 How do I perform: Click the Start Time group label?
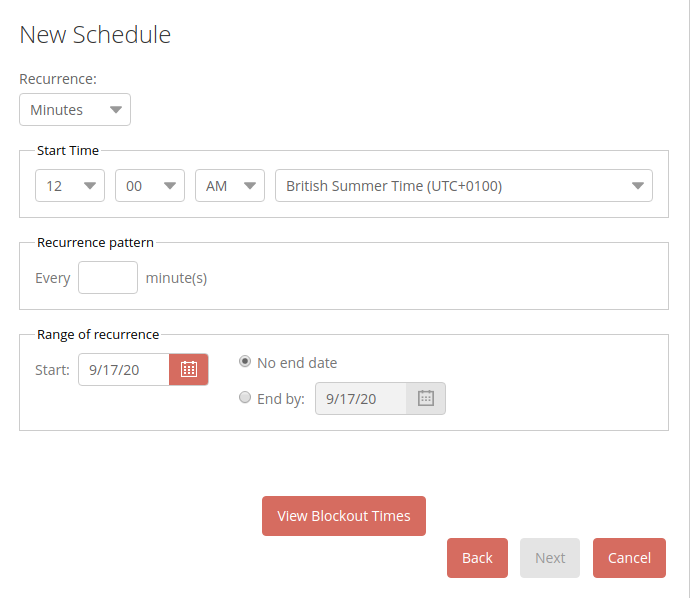coord(68,151)
